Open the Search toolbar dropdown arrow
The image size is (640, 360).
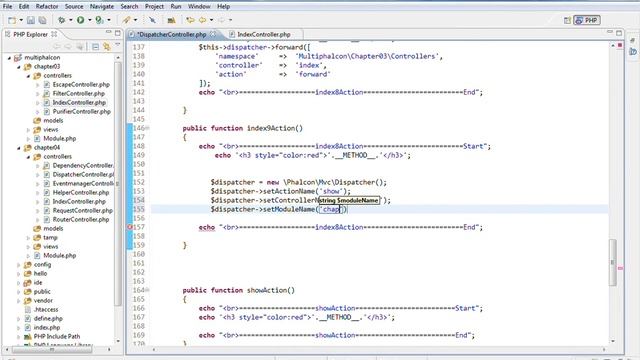coord(135,20)
